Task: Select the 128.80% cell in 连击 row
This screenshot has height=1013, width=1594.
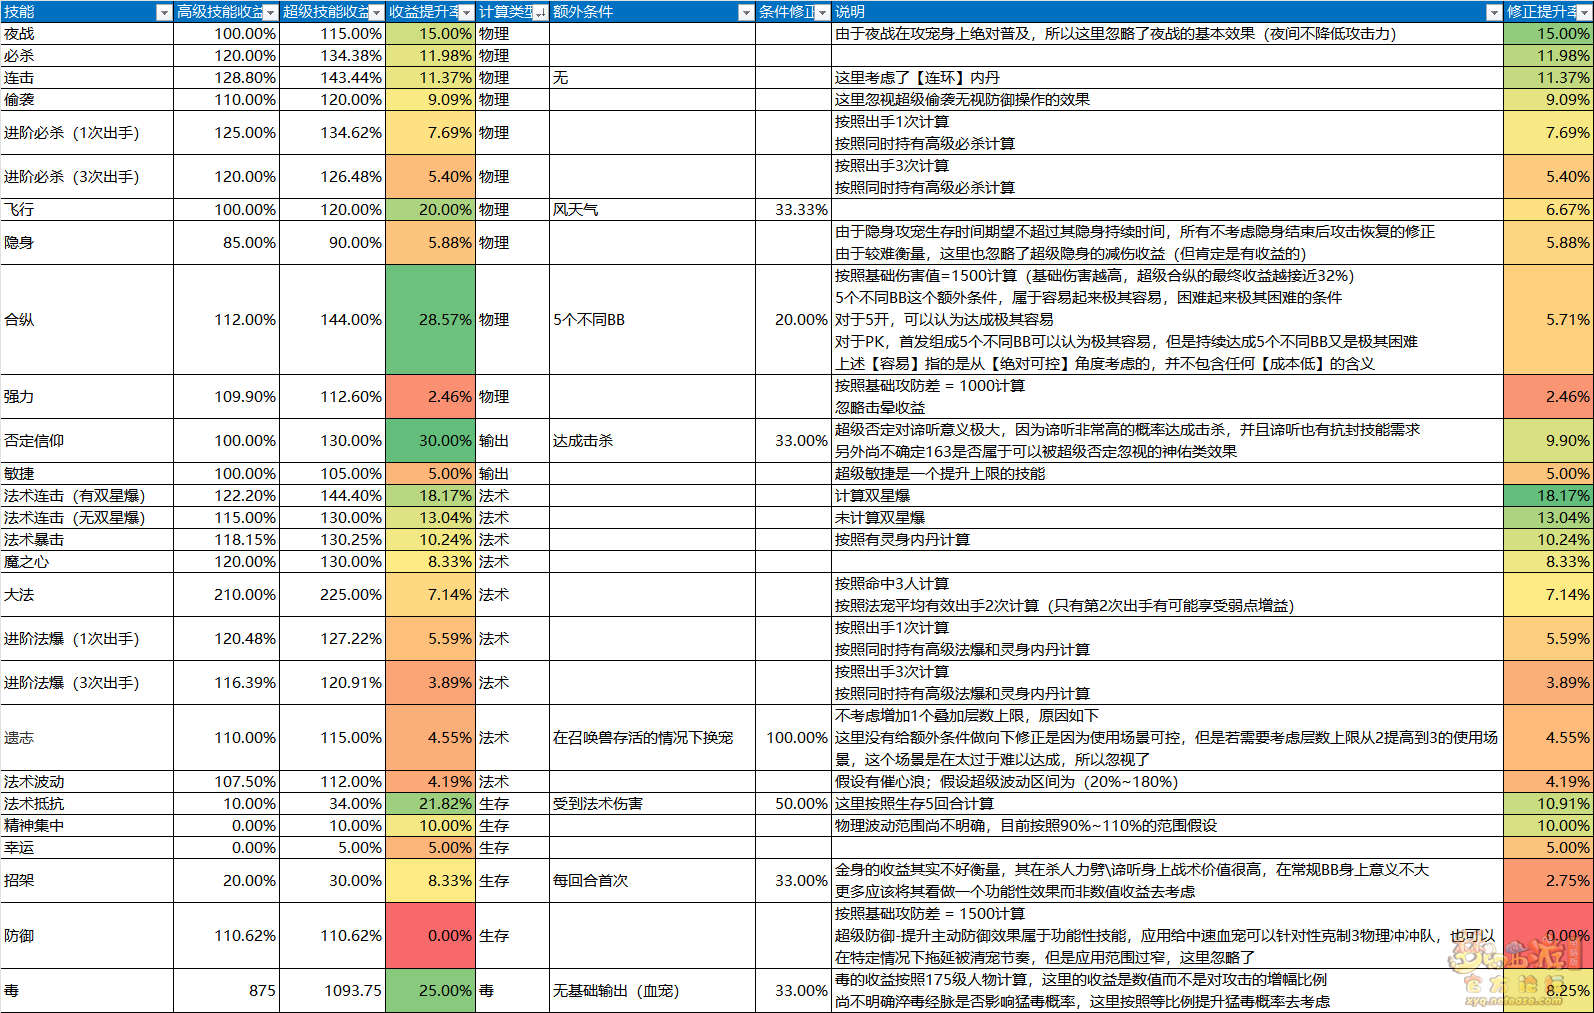Action: (226, 78)
